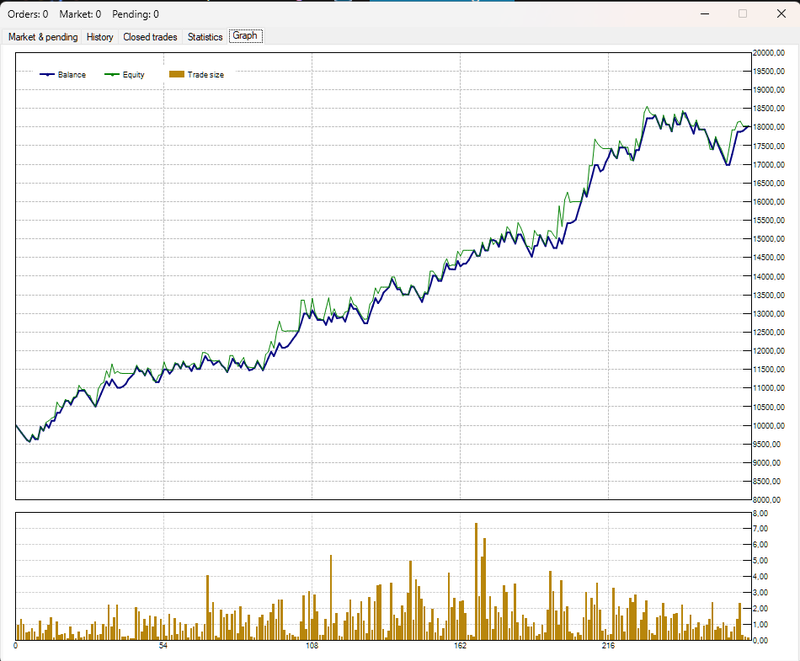Minimize the window
This screenshot has width=800, height=661.
tap(705, 14)
